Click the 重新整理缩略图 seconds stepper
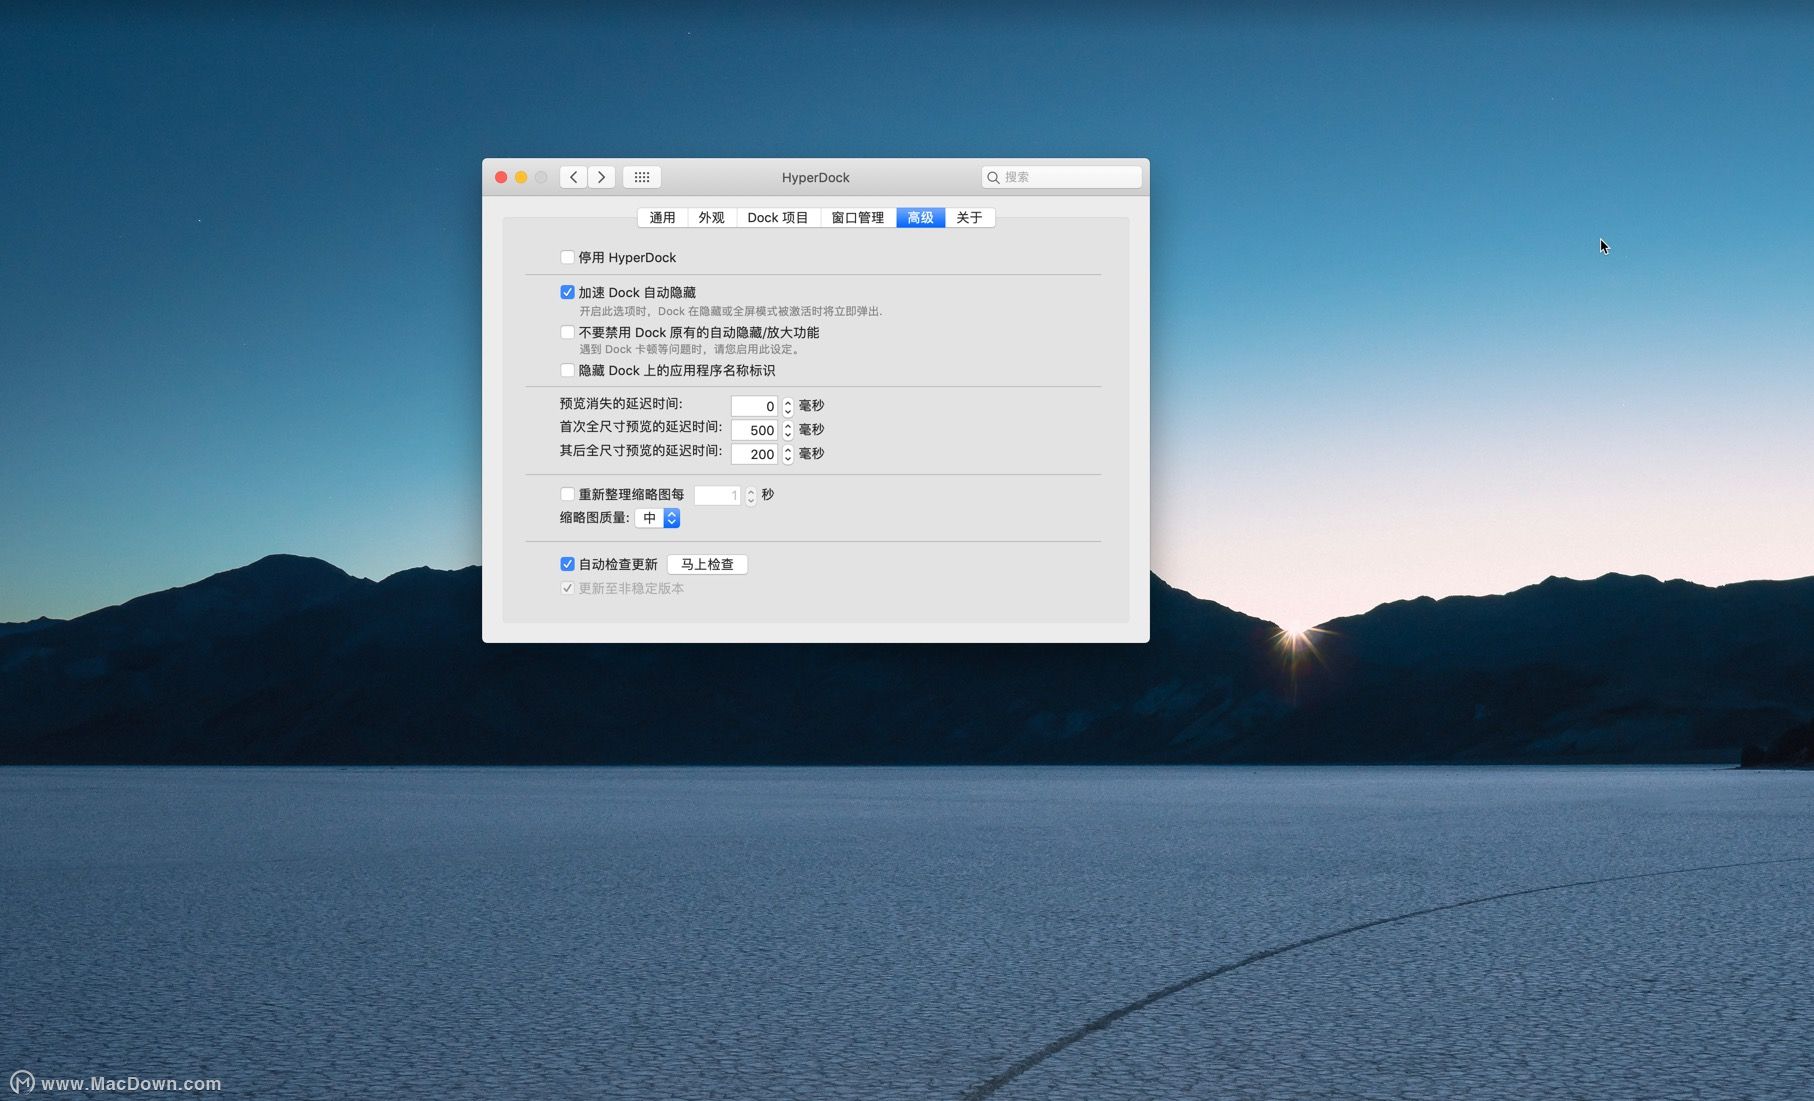Image resolution: width=1814 pixels, height=1101 pixels. point(751,495)
